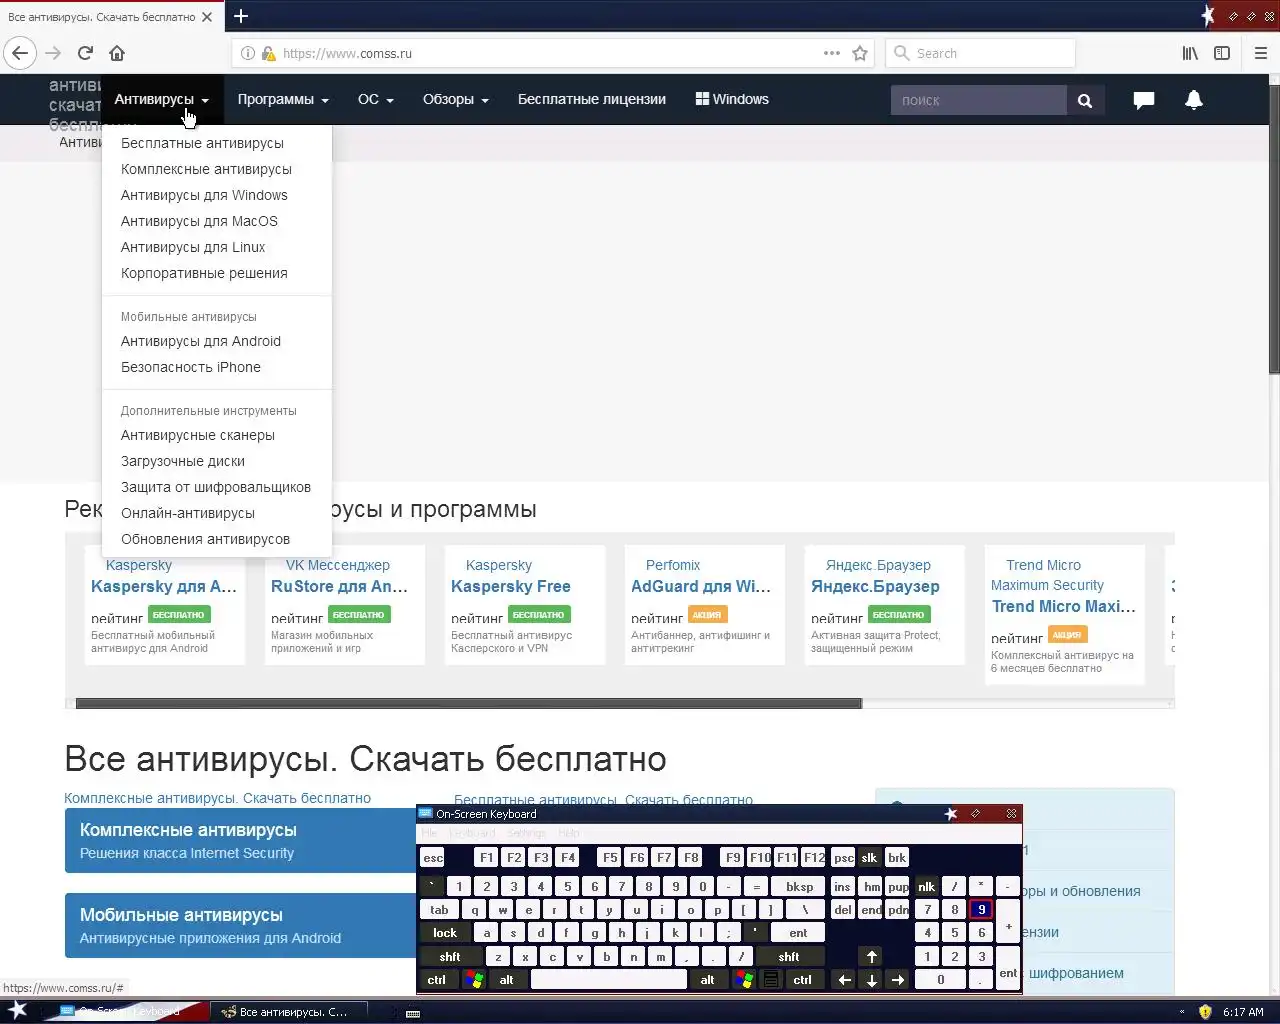Select Бесплатные антивирусы from the menu
This screenshot has height=1024, width=1280.
202,143
